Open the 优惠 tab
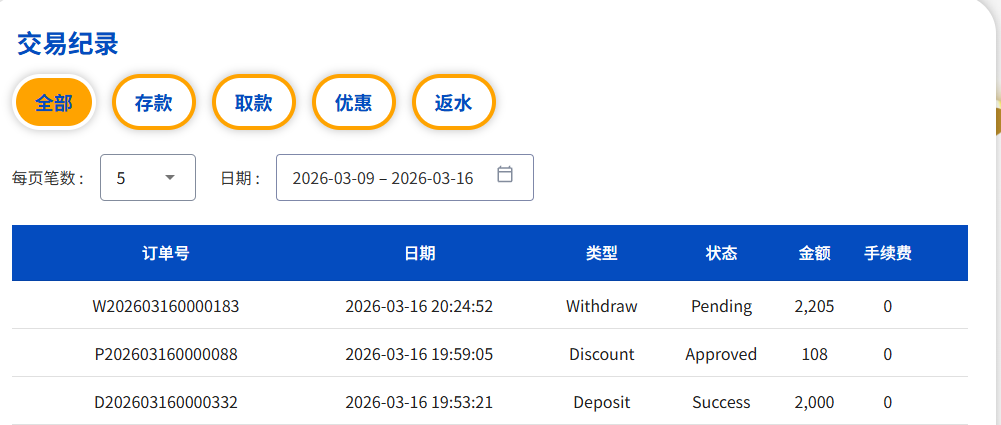 pyautogui.click(x=354, y=103)
